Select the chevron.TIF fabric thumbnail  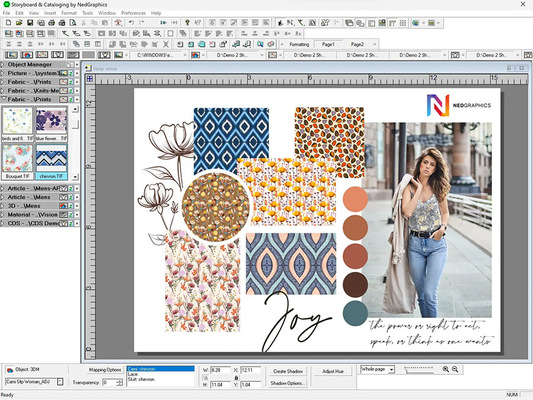[51, 162]
